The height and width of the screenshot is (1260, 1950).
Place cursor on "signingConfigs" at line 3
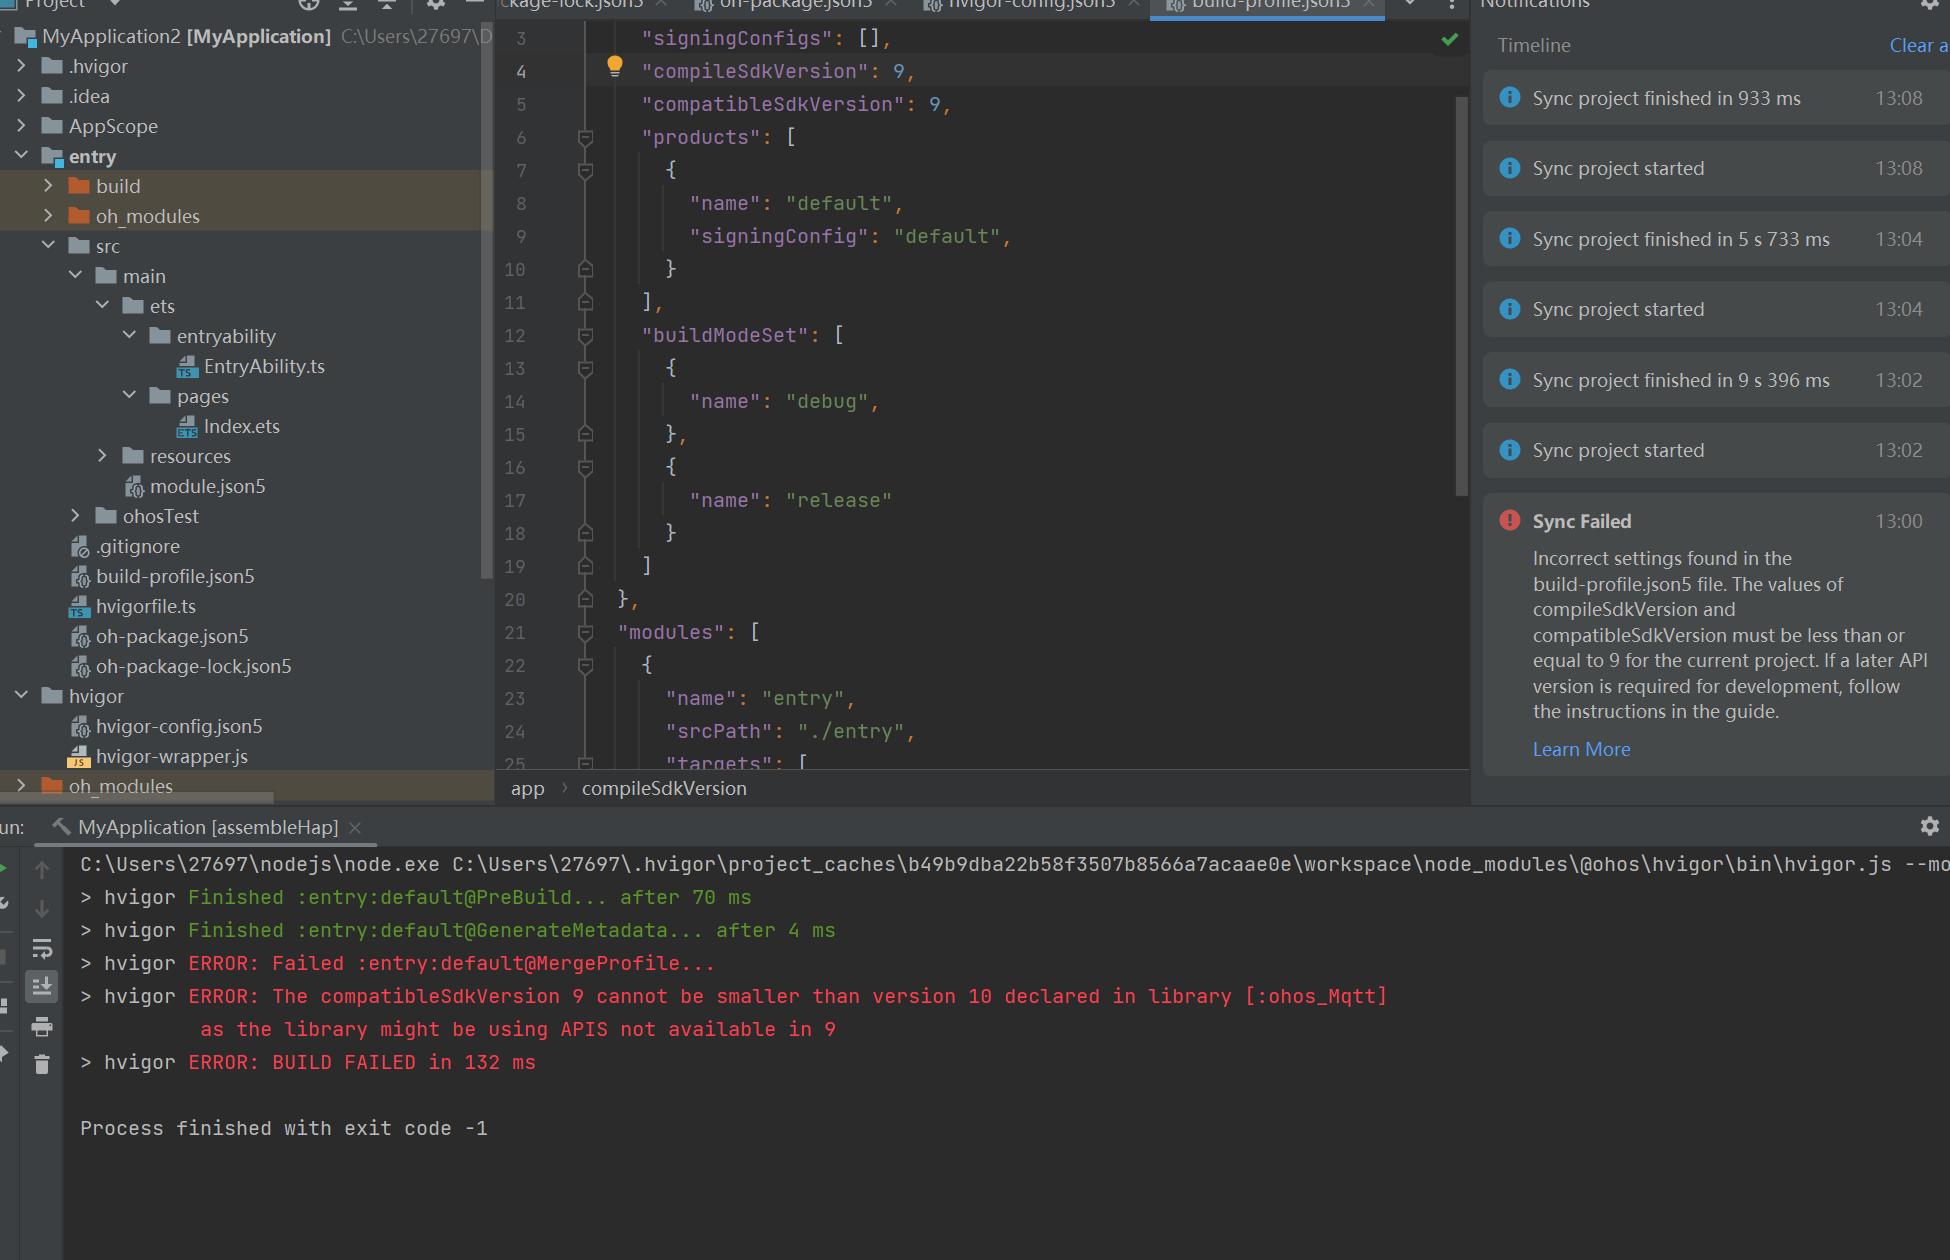coord(737,38)
